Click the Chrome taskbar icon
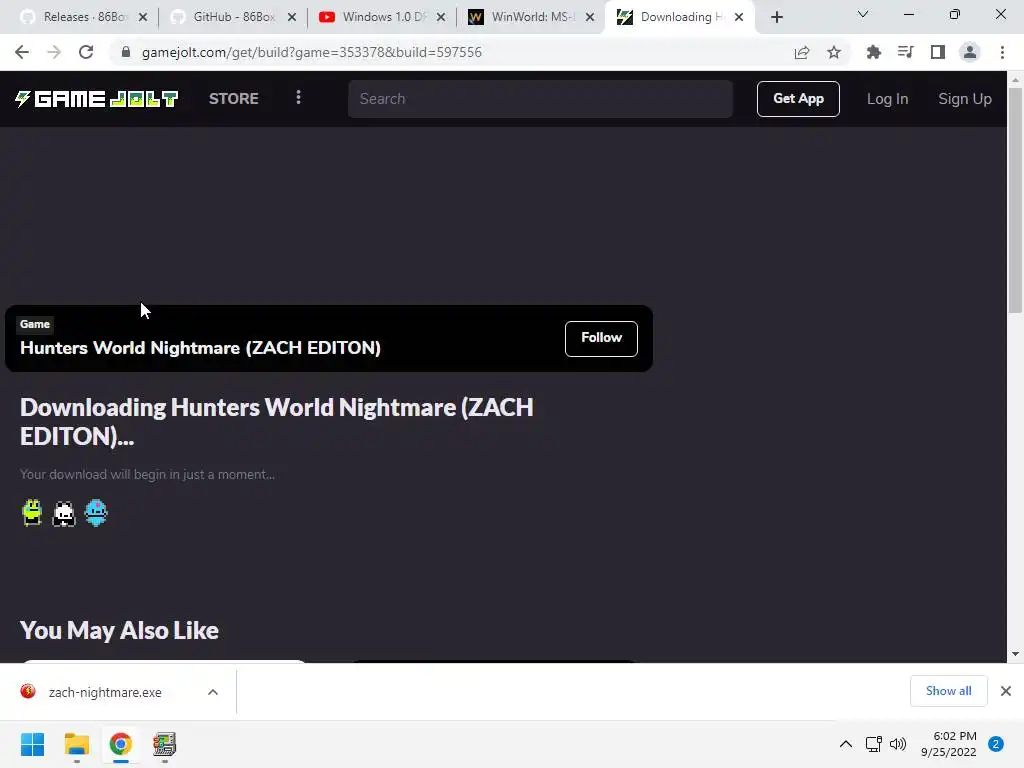The width and height of the screenshot is (1024, 768). click(120, 744)
